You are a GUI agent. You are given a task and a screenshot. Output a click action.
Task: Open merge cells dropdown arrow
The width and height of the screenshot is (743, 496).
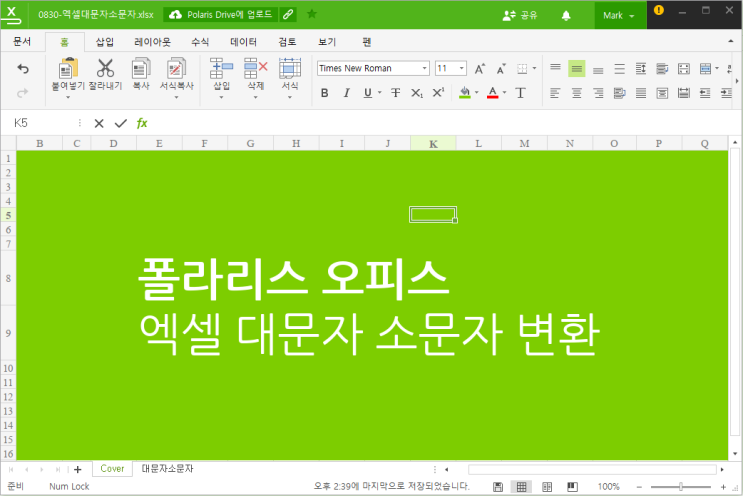click(717, 69)
